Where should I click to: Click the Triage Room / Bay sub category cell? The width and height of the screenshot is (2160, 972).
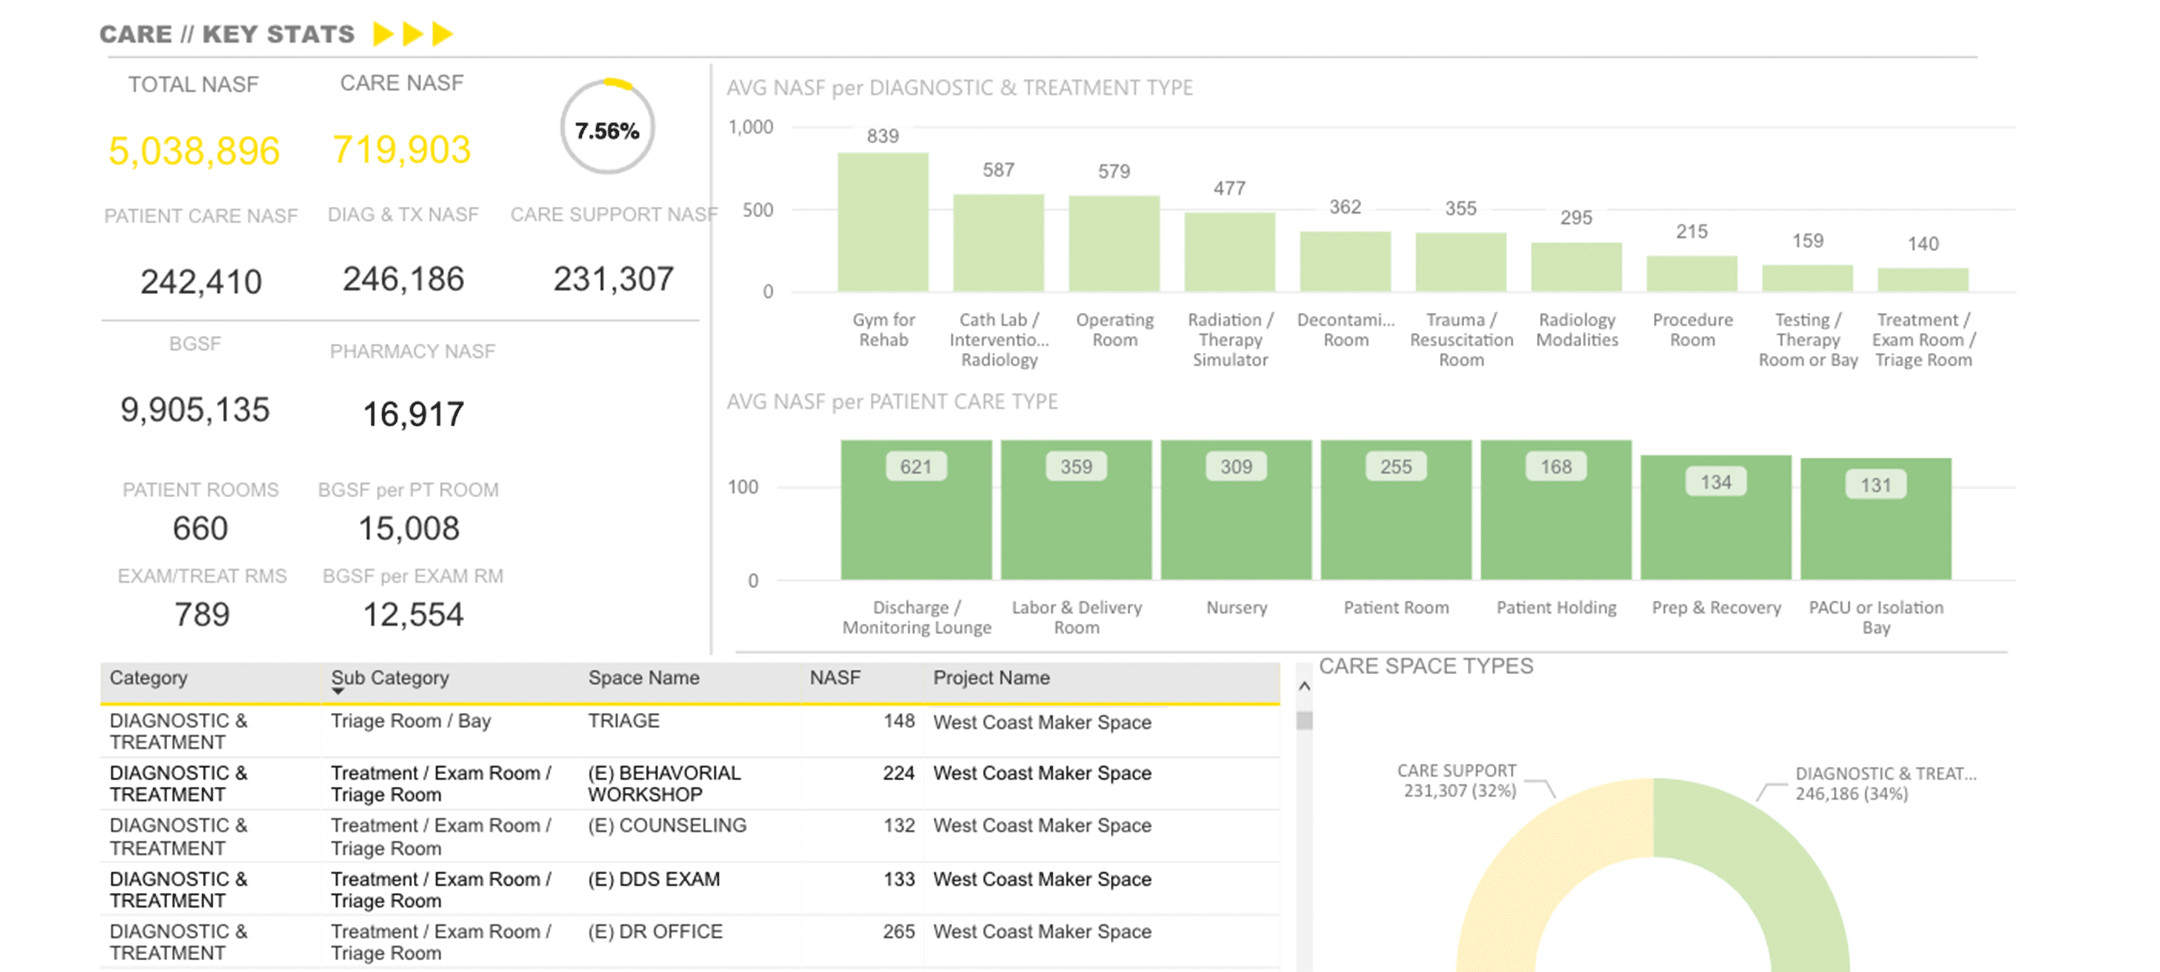tap(411, 721)
